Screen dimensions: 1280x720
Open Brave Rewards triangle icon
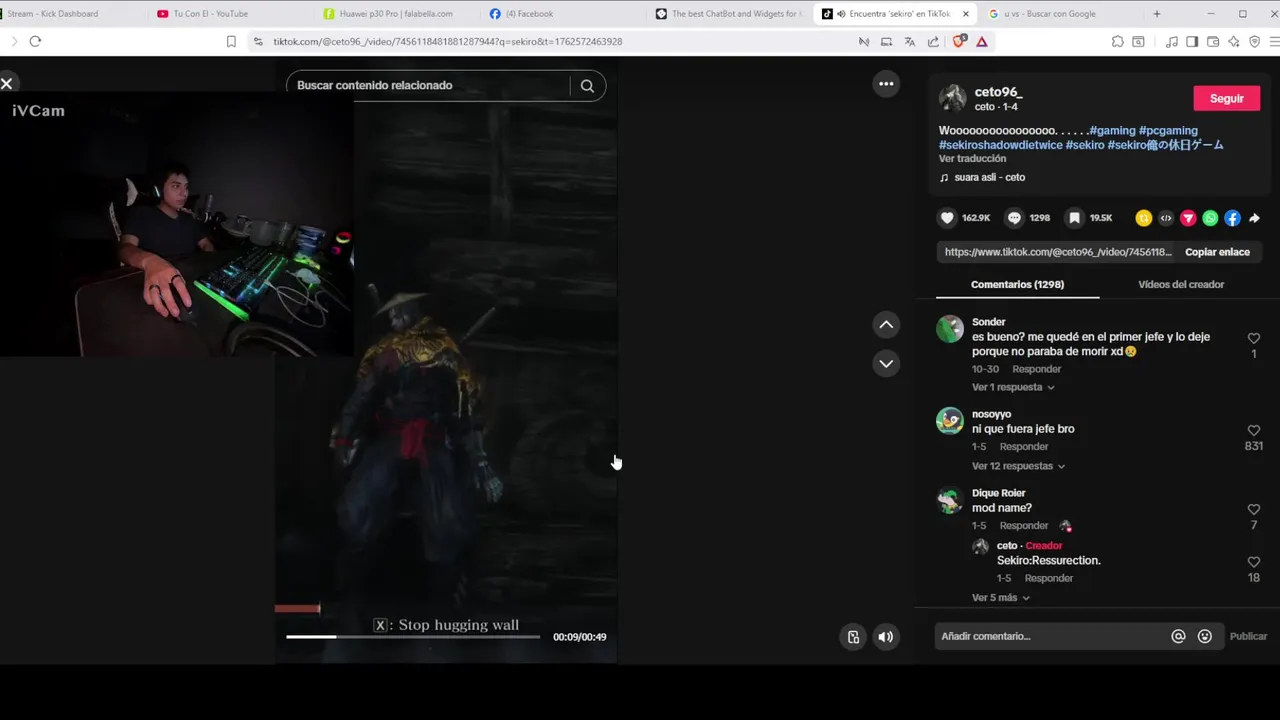click(x=982, y=41)
